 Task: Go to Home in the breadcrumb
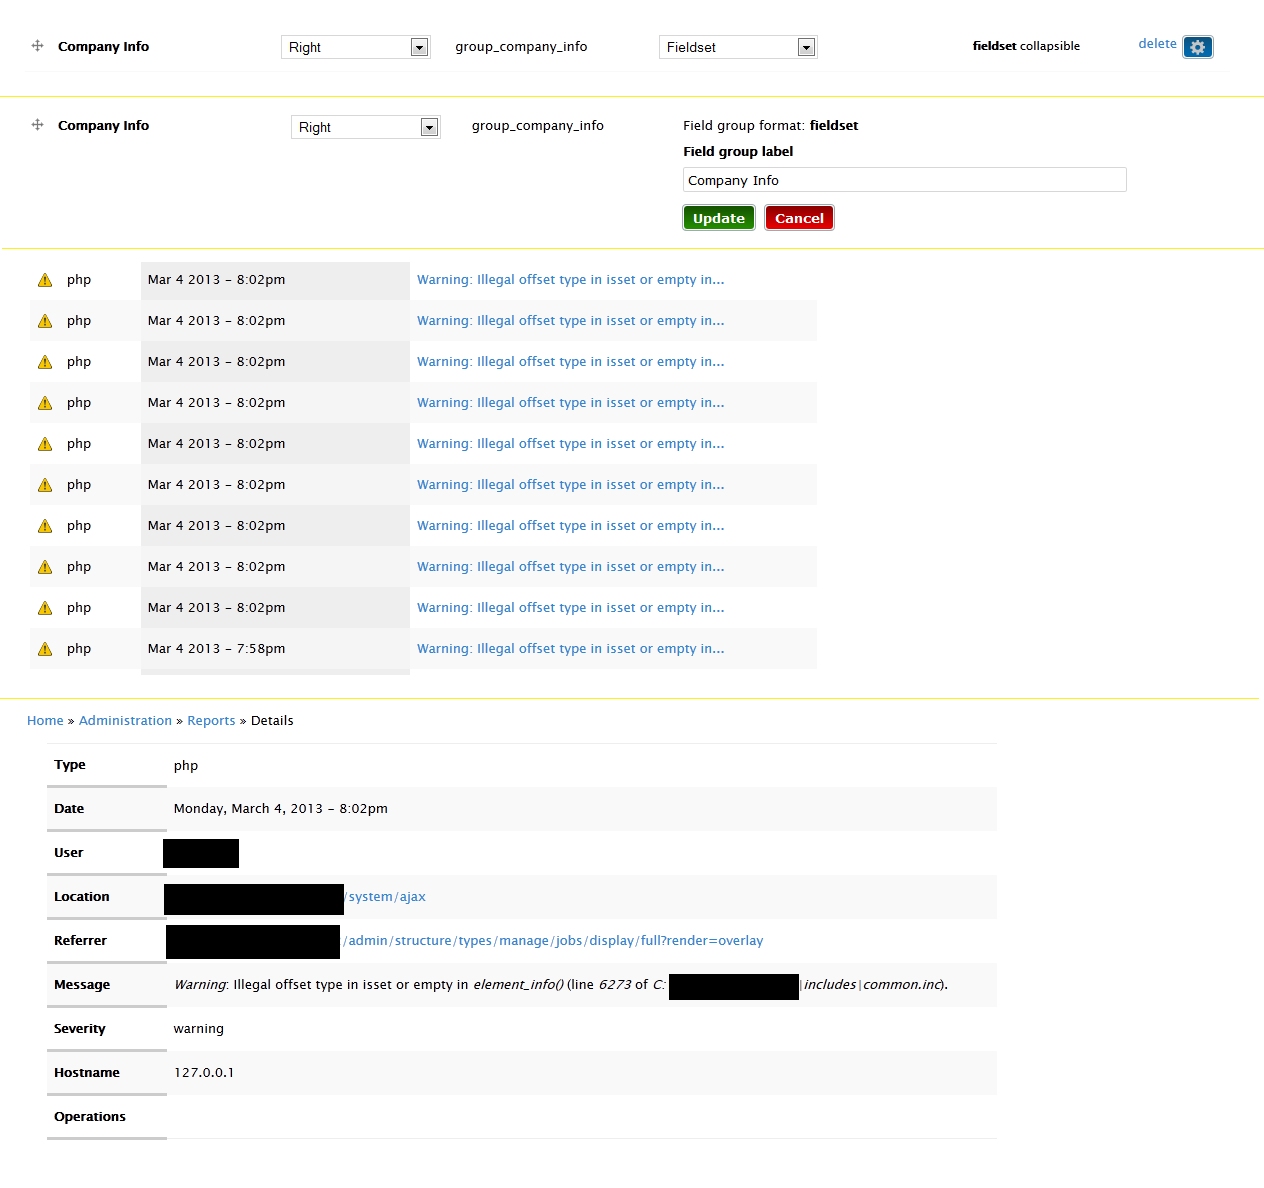click(45, 721)
